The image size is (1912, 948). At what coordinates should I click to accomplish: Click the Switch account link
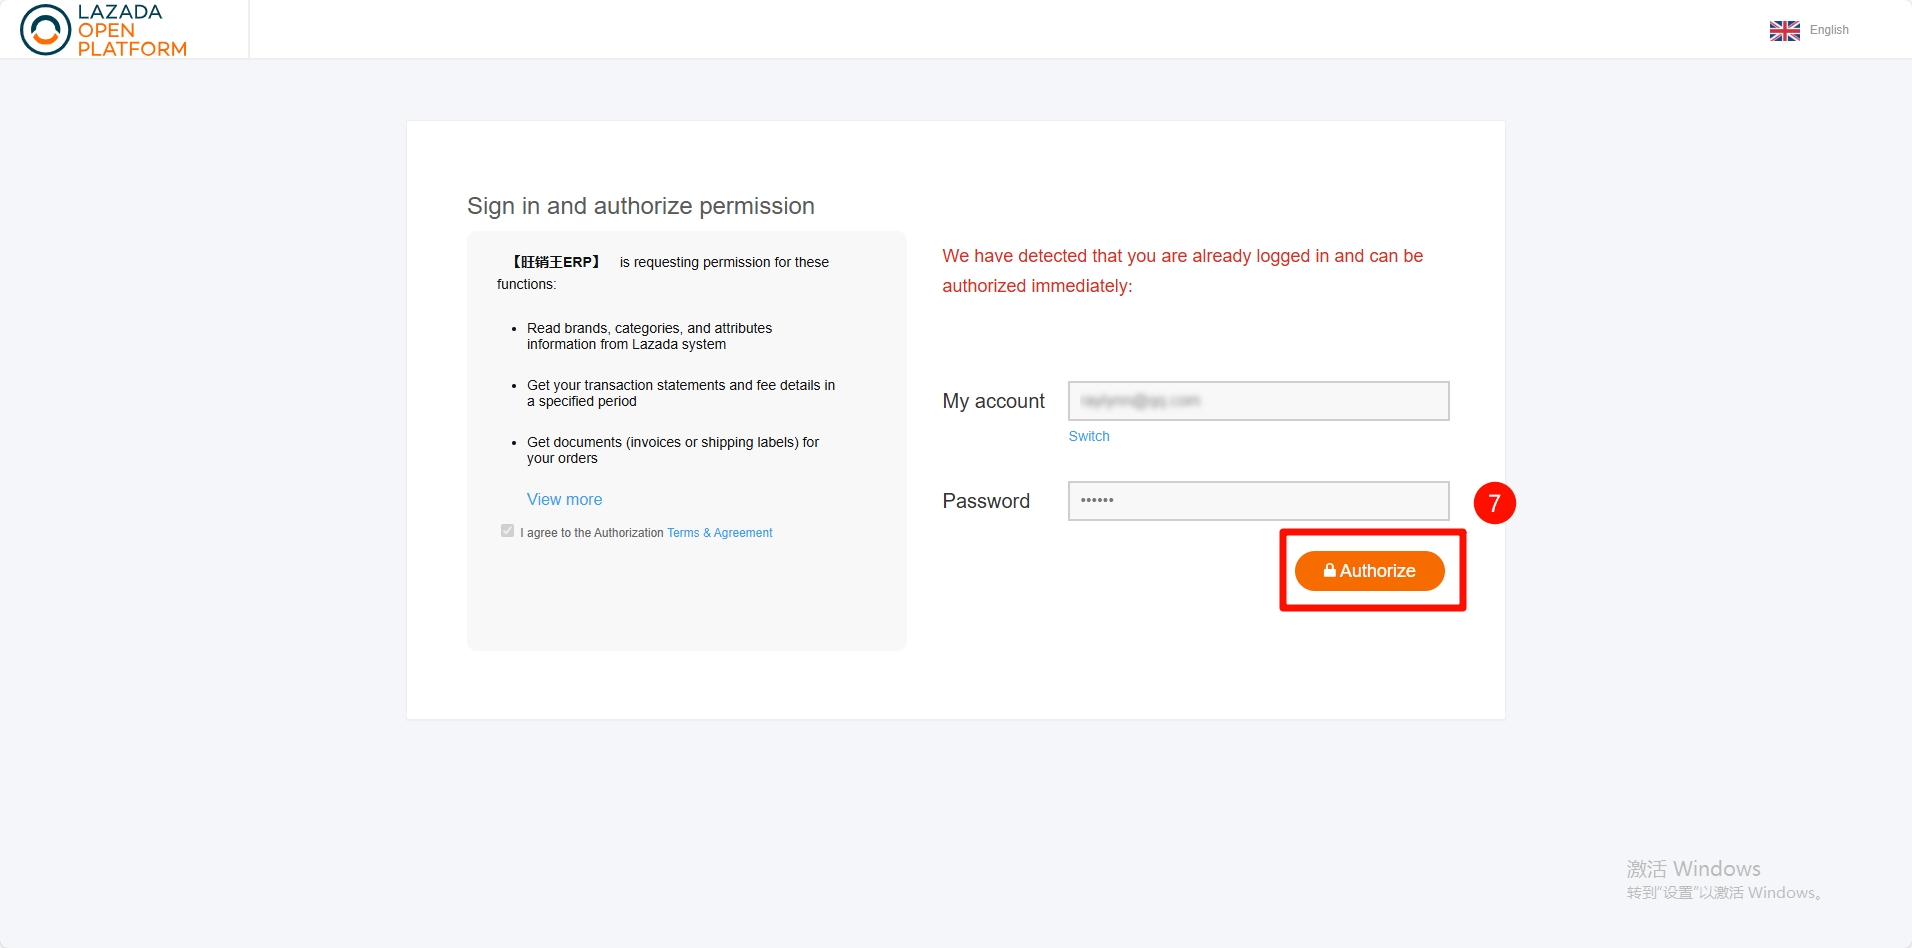coord(1088,436)
